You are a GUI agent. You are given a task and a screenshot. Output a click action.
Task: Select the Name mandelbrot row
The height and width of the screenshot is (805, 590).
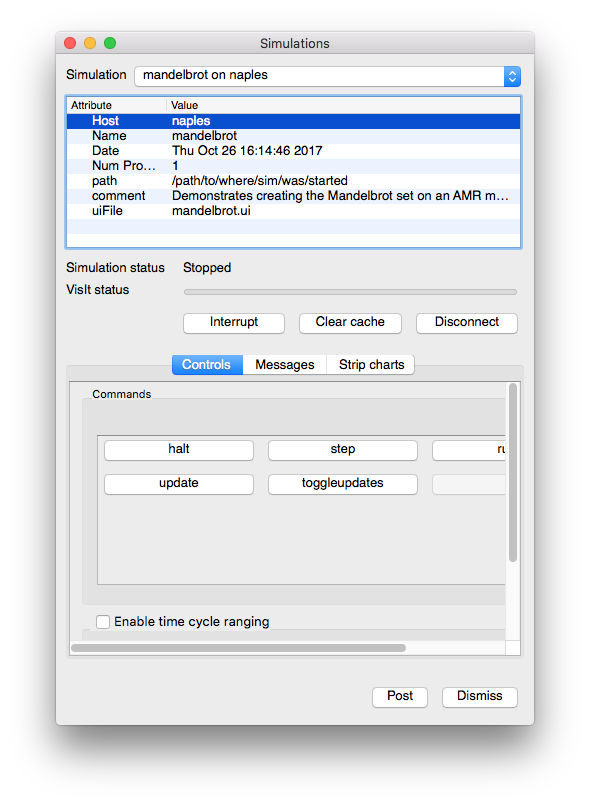click(293, 136)
